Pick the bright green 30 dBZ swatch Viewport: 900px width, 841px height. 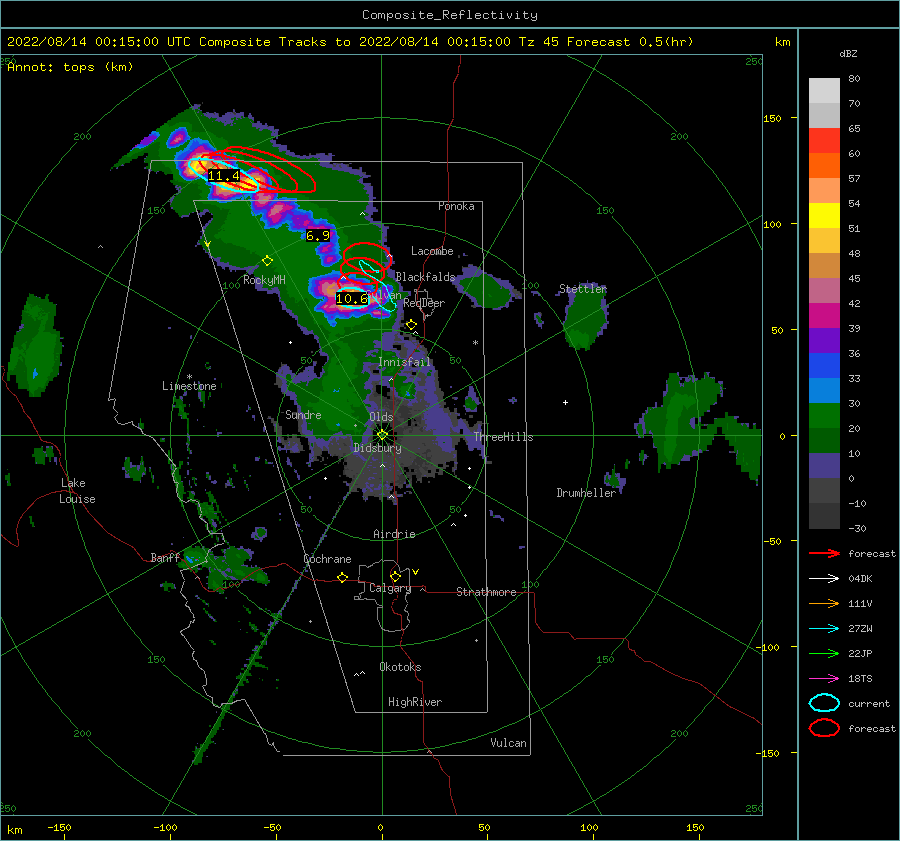point(824,415)
